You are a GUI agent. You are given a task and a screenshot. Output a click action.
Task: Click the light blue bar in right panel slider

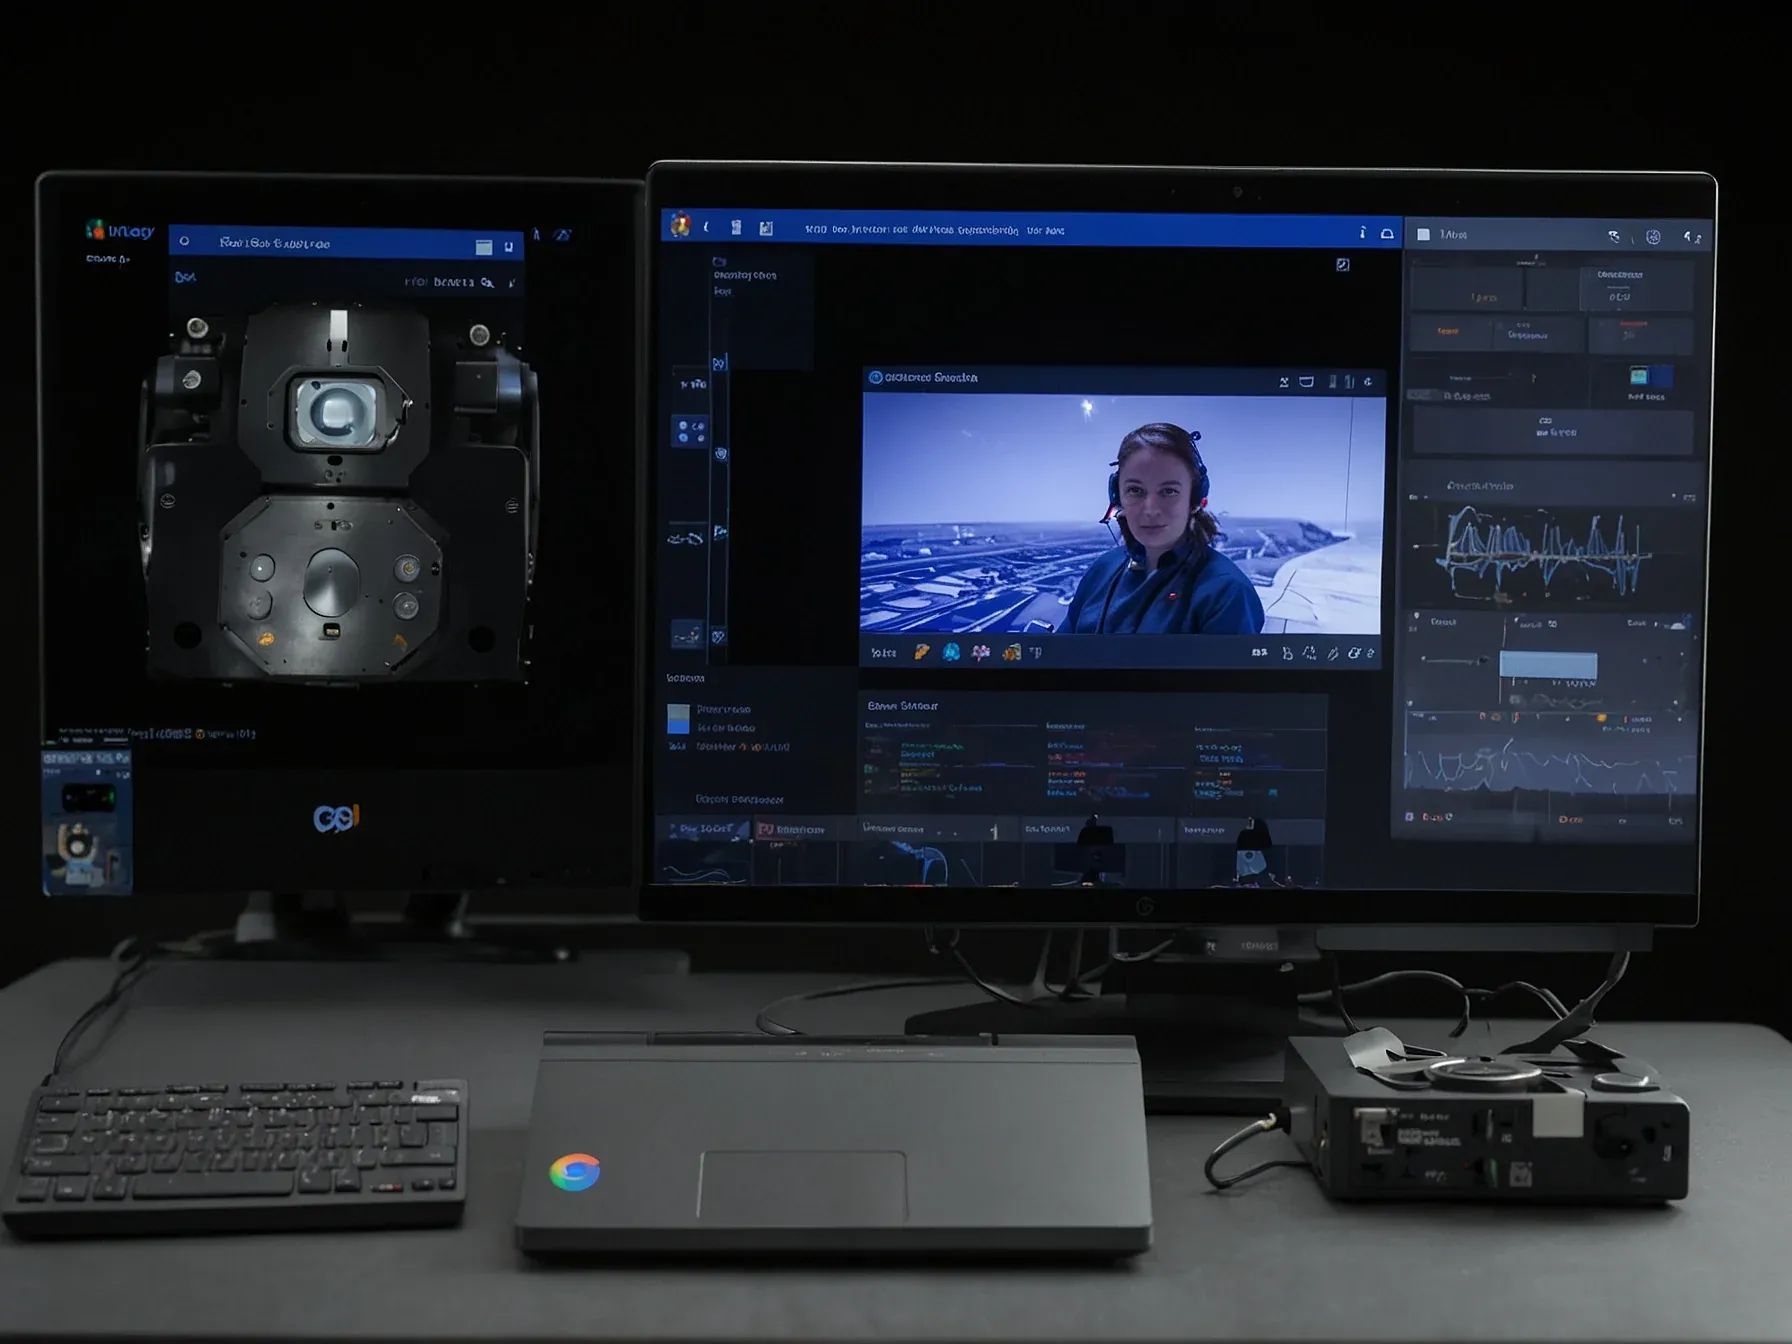click(x=1547, y=665)
